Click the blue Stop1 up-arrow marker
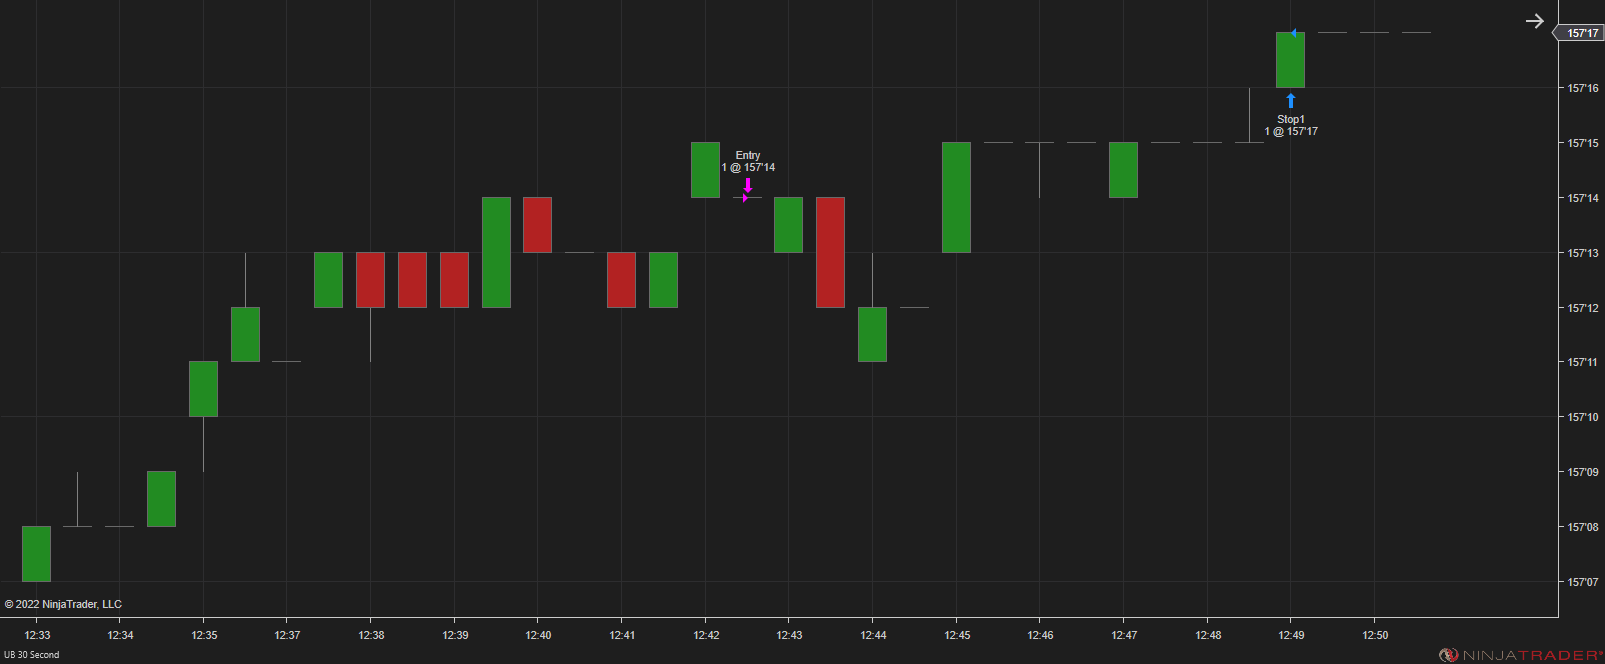1605x664 pixels. pos(1291,101)
